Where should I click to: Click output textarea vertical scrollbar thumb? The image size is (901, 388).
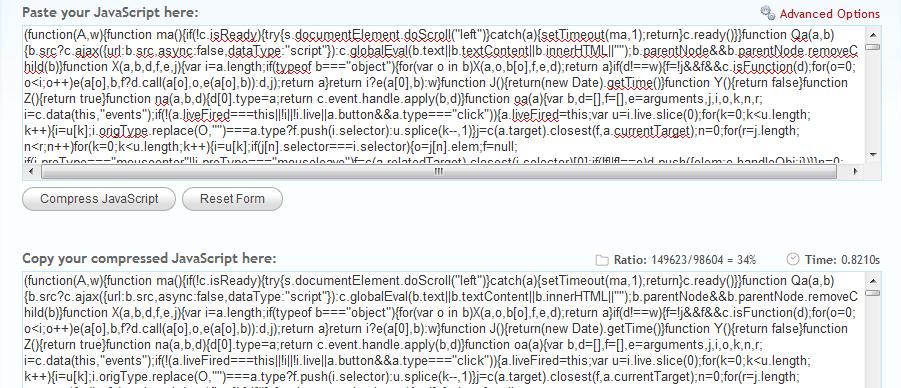(872, 293)
